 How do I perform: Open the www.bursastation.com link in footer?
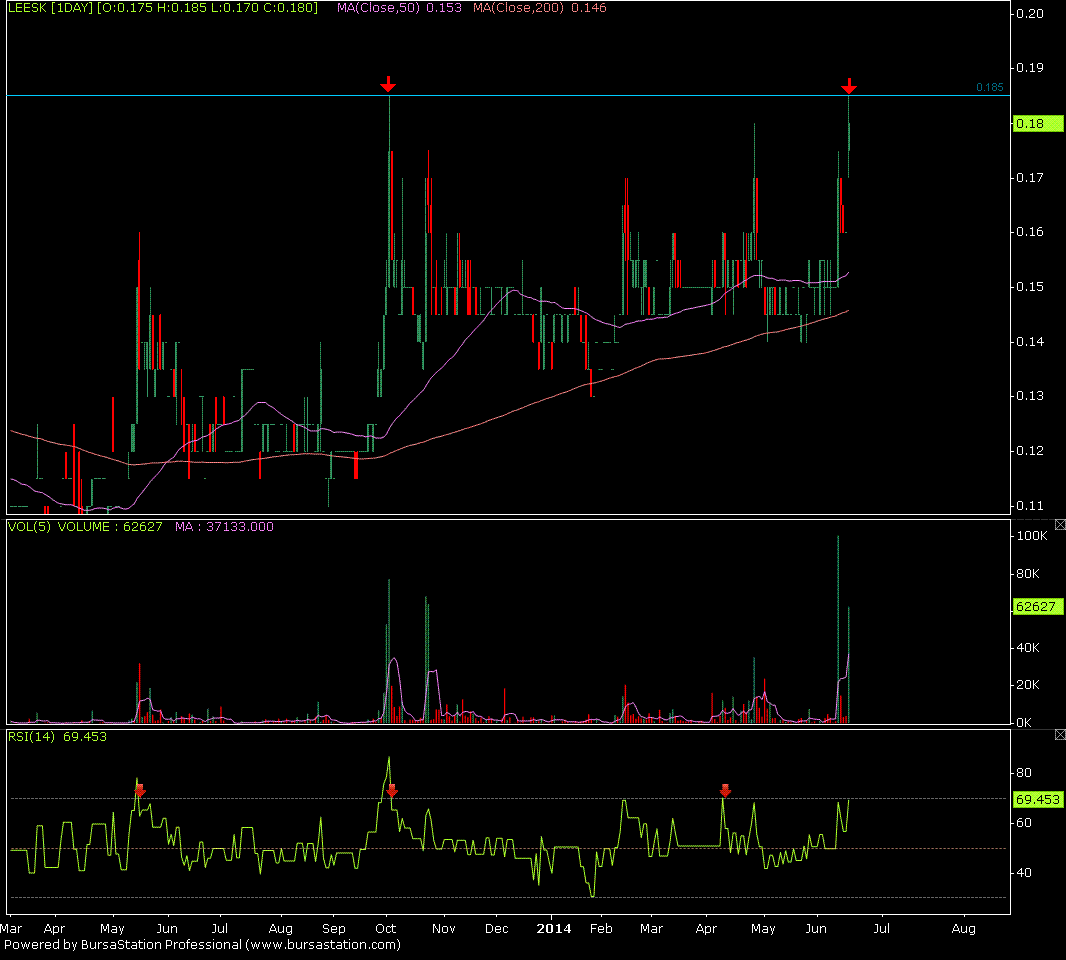point(323,945)
